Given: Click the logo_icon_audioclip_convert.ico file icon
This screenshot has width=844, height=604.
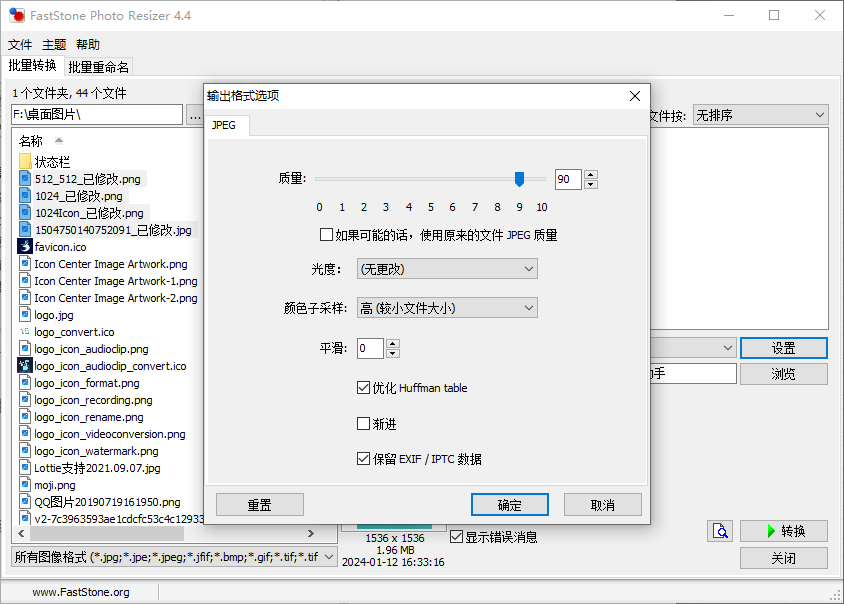Looking at the screenshot, I should pos(25,366).
